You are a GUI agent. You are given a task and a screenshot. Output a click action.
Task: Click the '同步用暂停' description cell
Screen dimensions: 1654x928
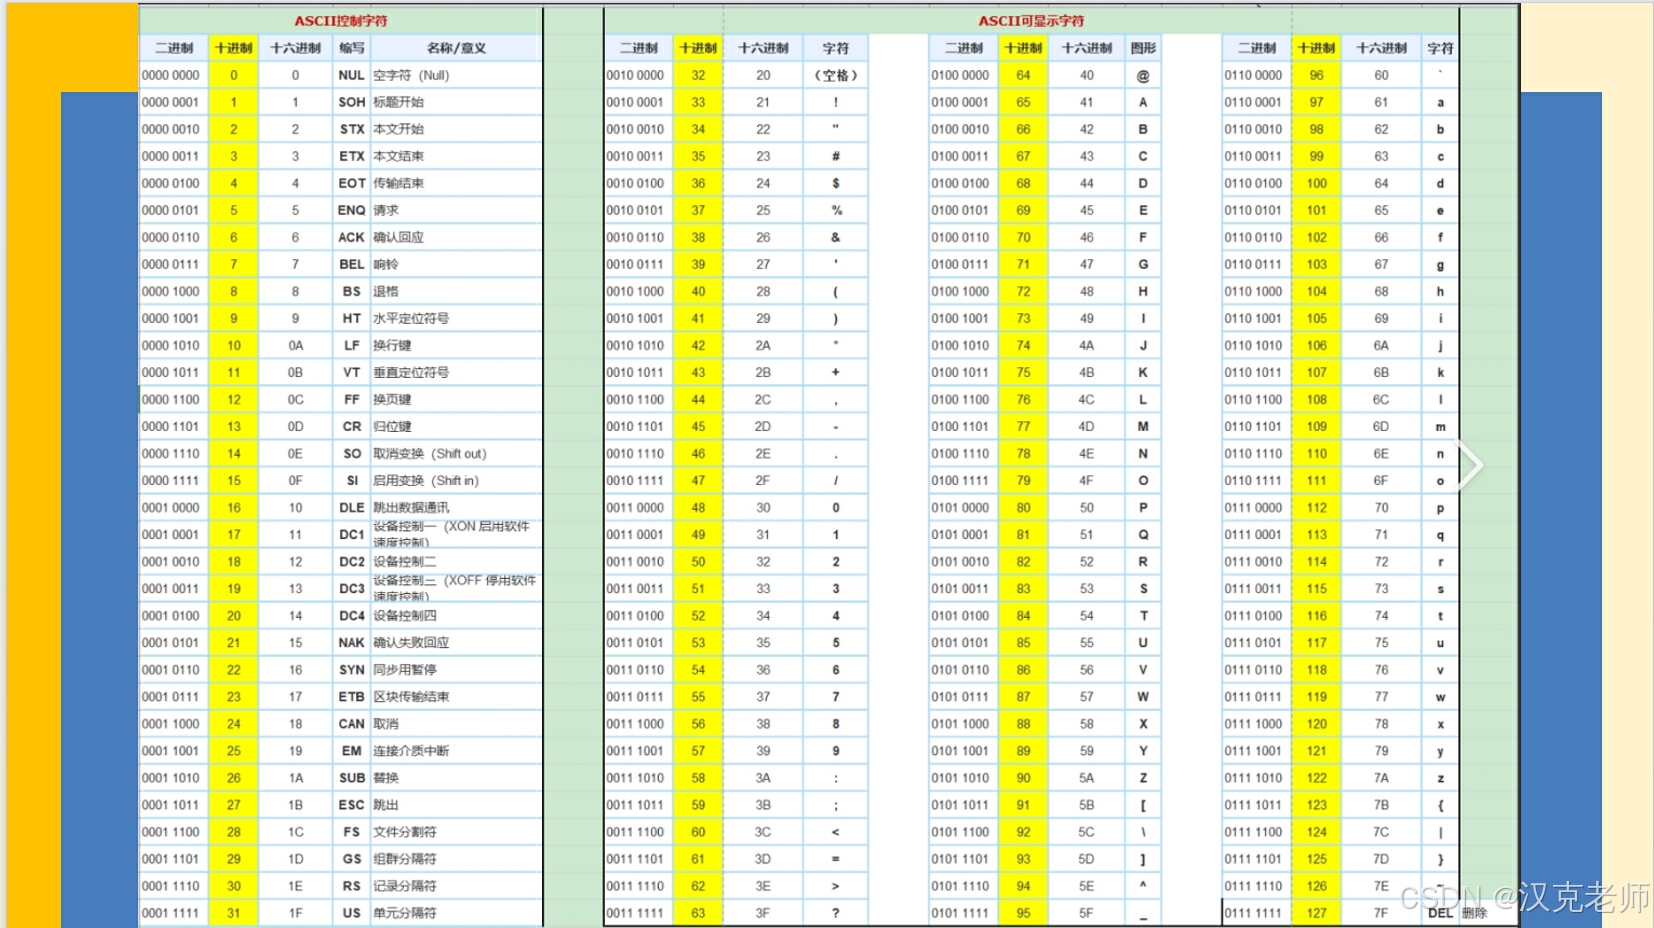[x=456, y=669]
